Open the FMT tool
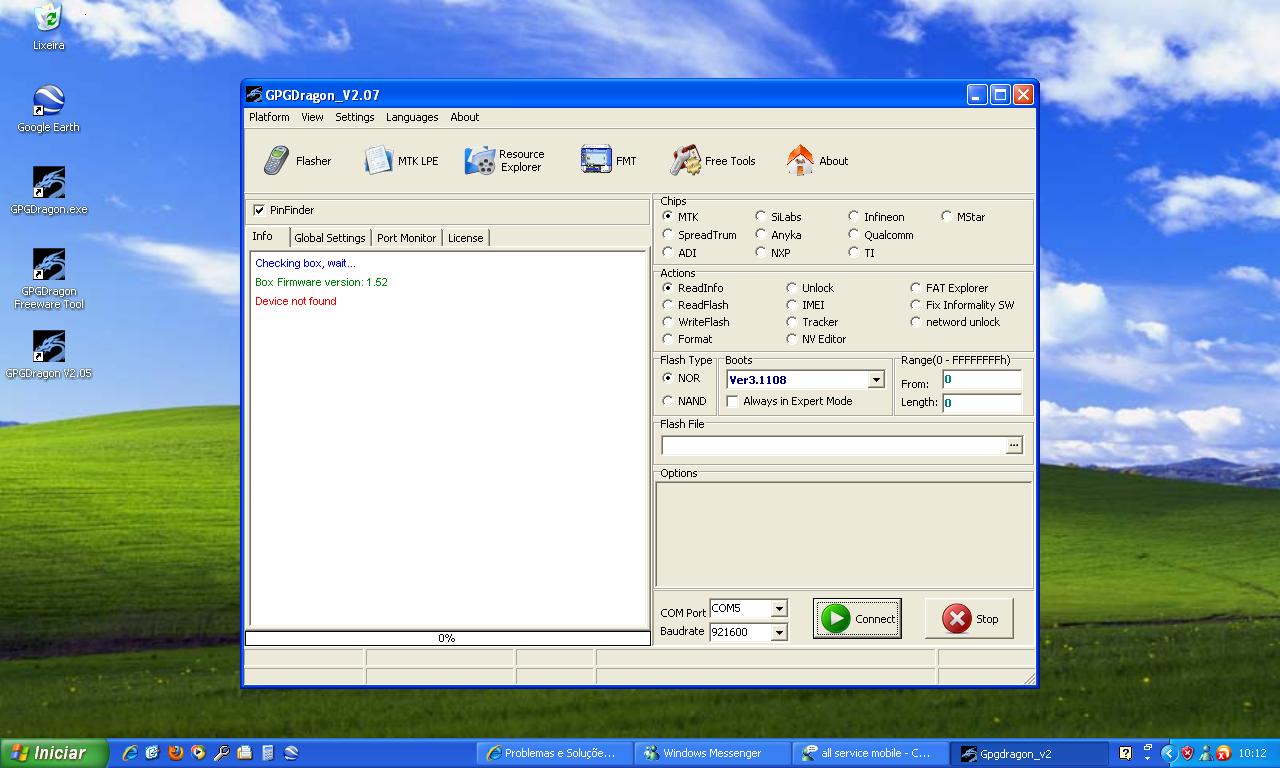 click(x=609, y=160)
